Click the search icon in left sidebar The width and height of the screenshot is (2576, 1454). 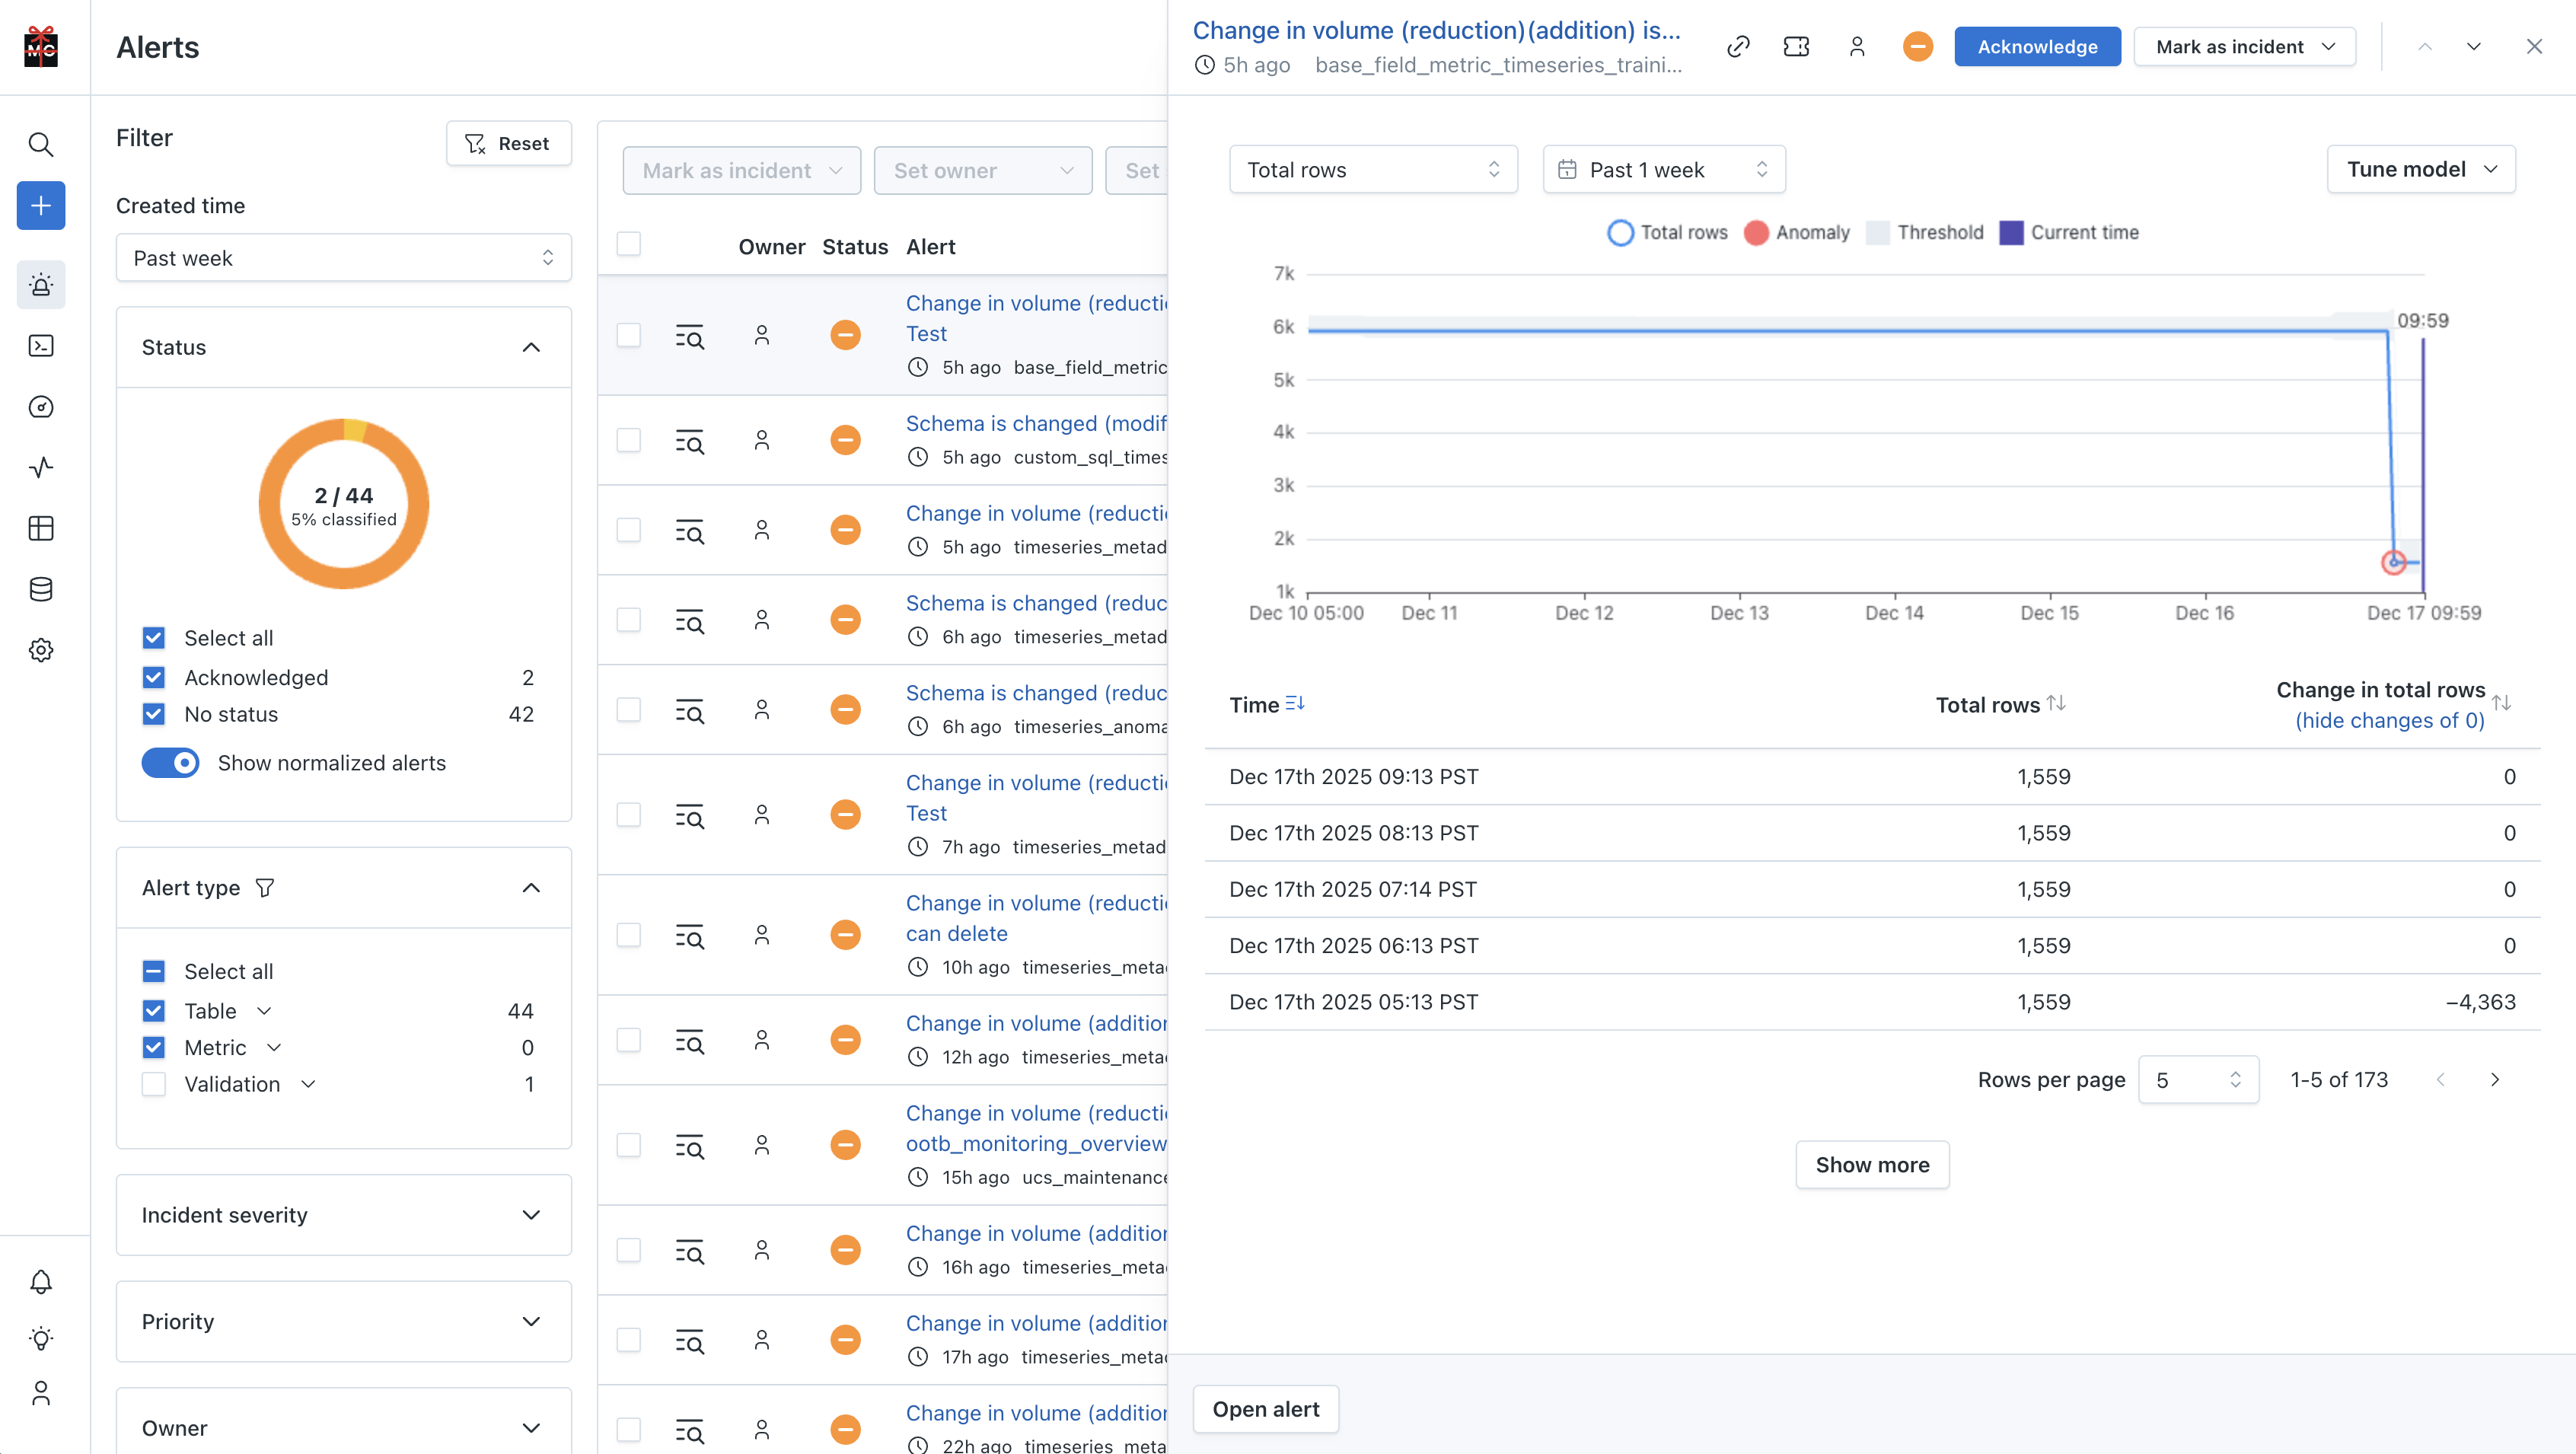coord(41,145)
